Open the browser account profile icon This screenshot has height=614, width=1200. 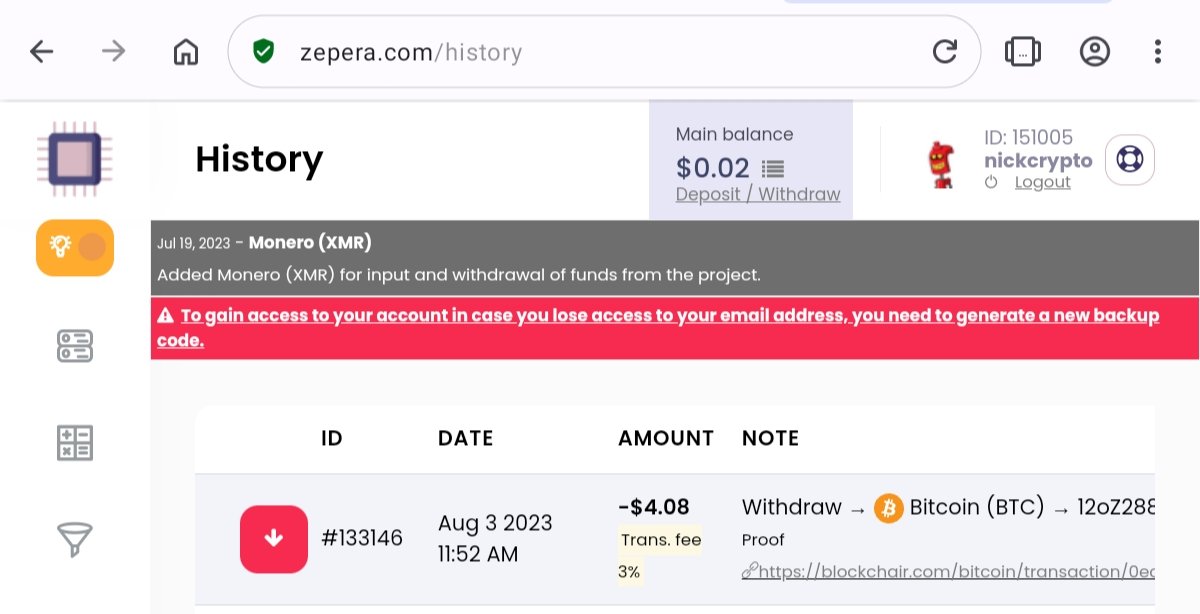point(1095,51)
